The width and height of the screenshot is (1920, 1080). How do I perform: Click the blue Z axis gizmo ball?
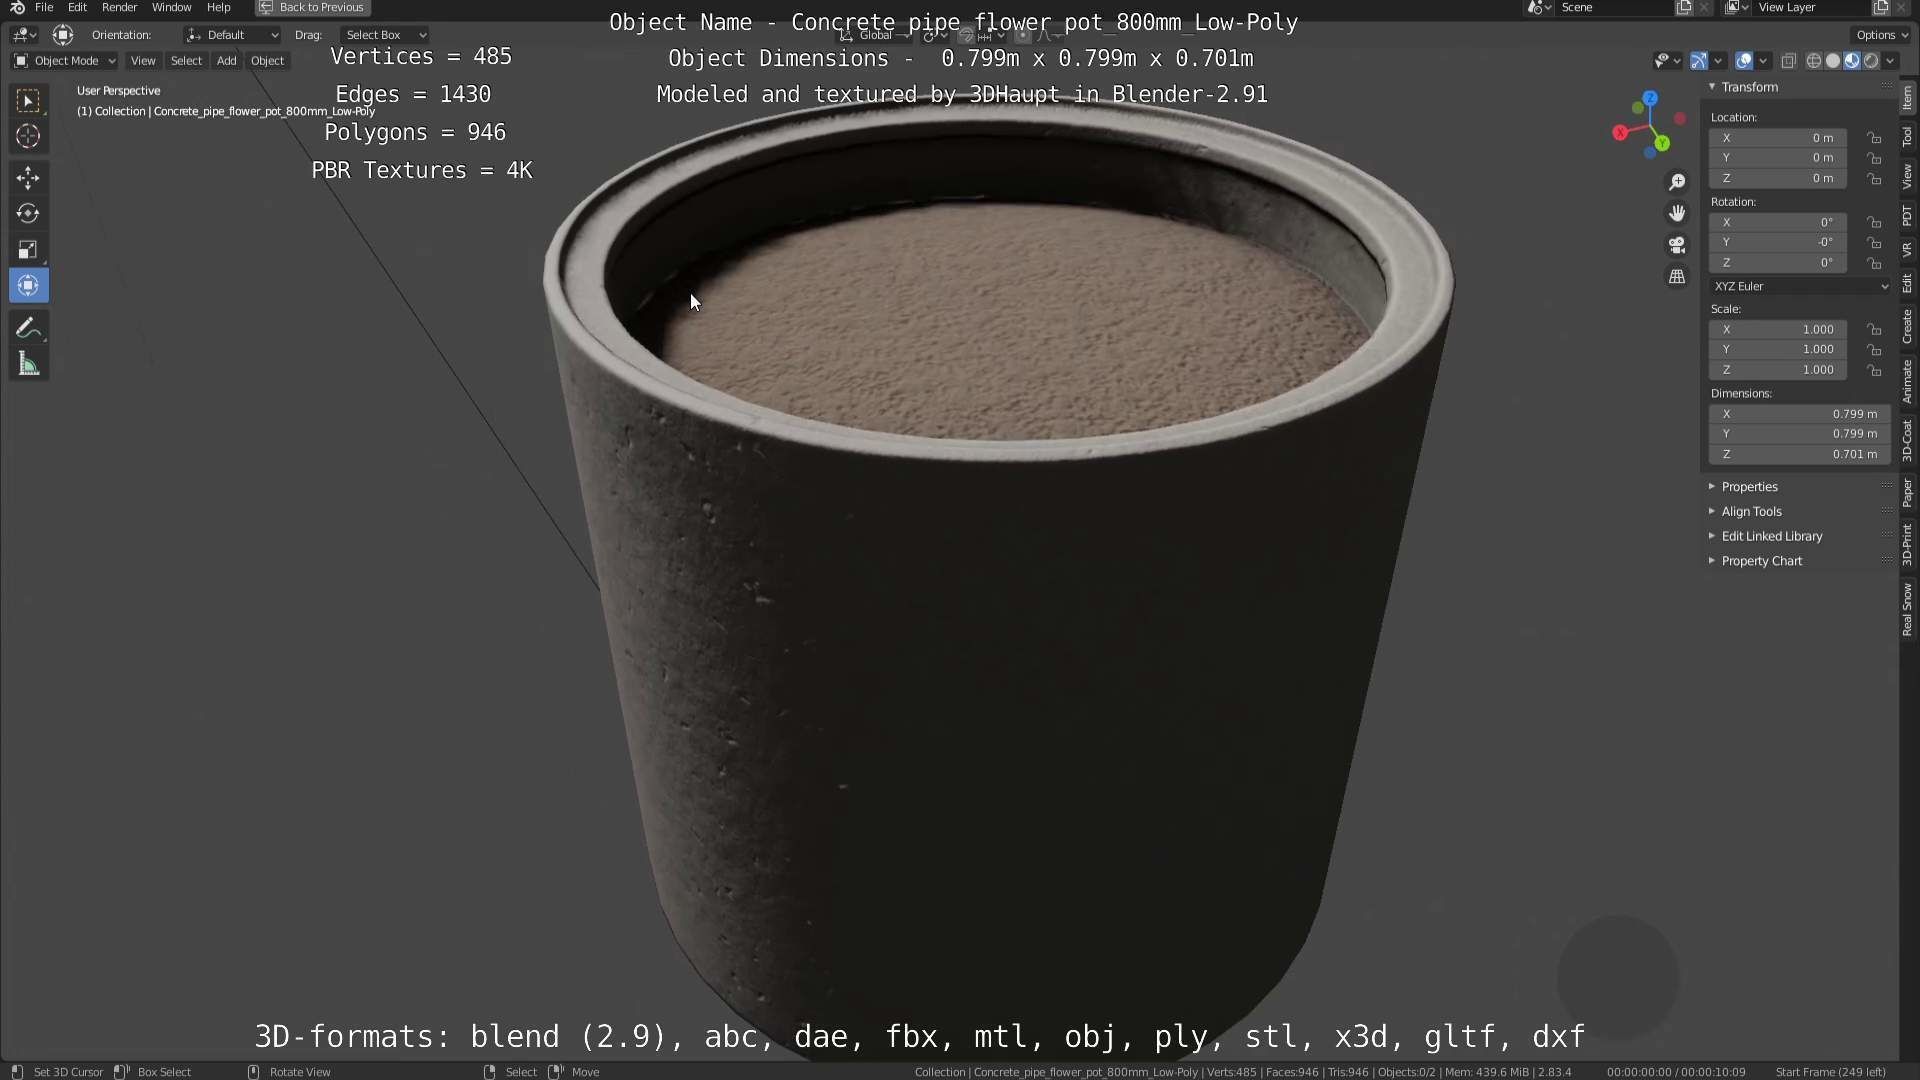(x=1650, y=98)
